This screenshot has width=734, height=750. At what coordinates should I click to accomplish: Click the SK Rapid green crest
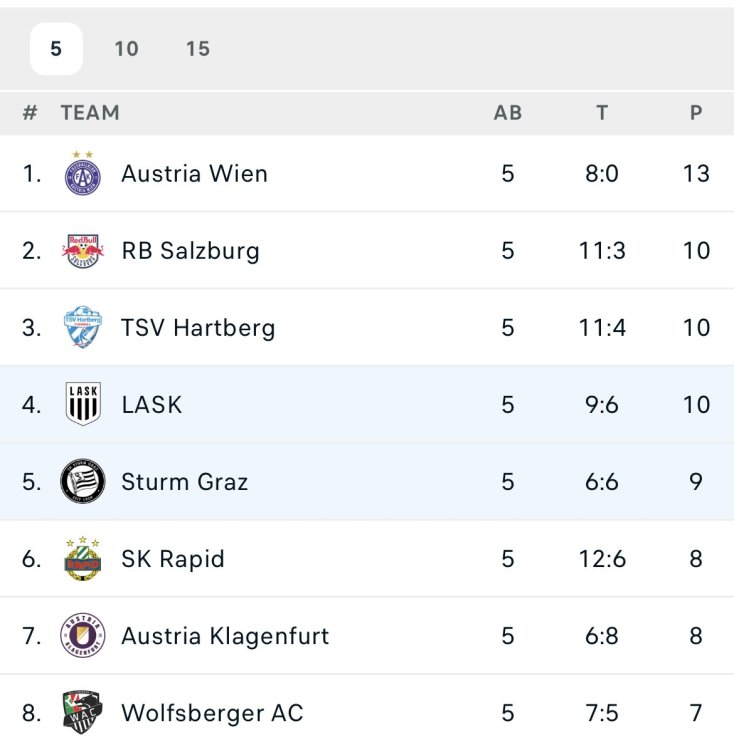(x=83, y=559)
